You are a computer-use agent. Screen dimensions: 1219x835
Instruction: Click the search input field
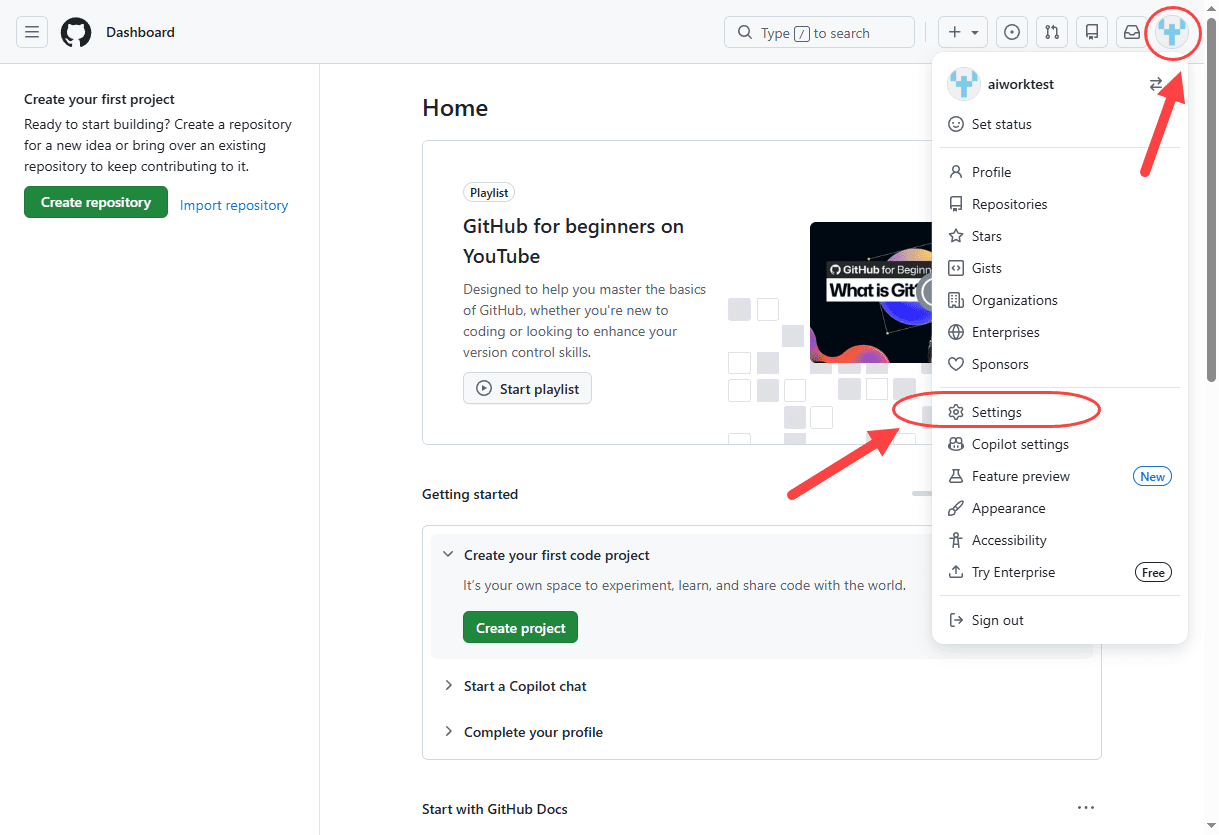819,32
